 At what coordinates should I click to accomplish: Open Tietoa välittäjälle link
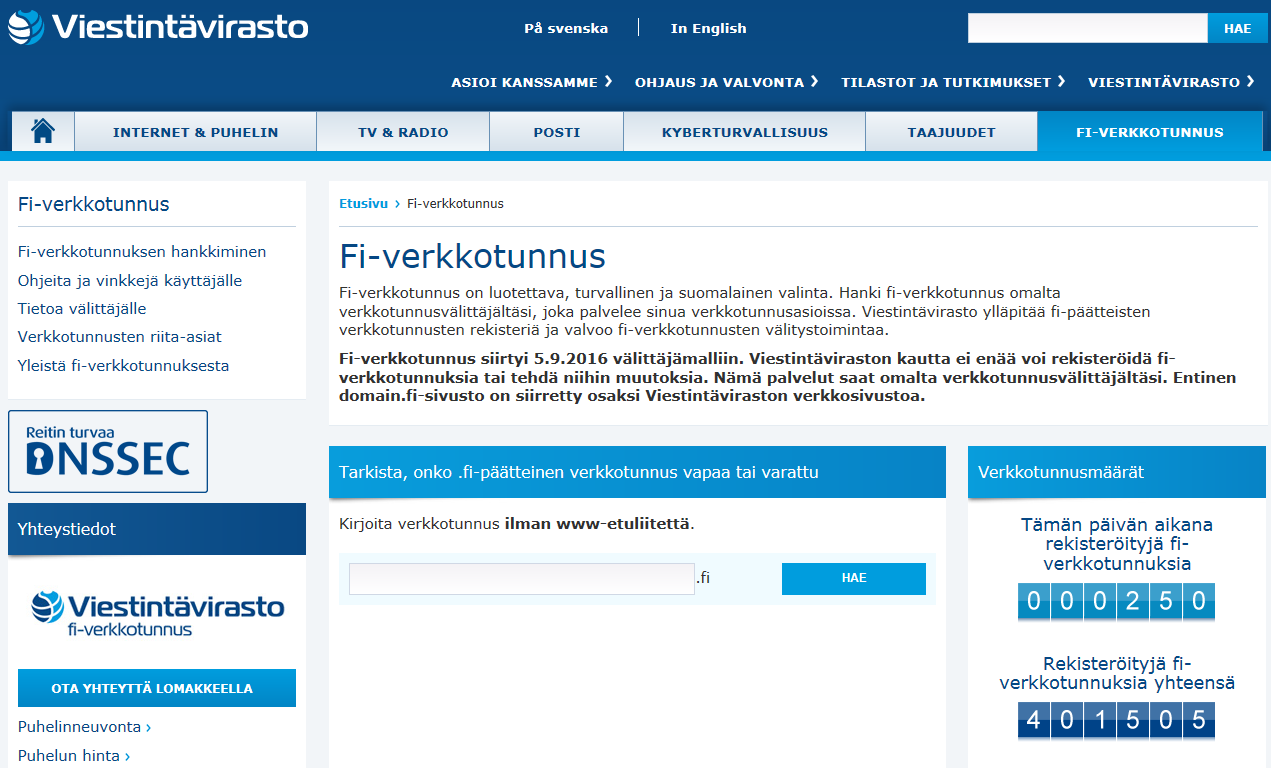tap(82, 309)
